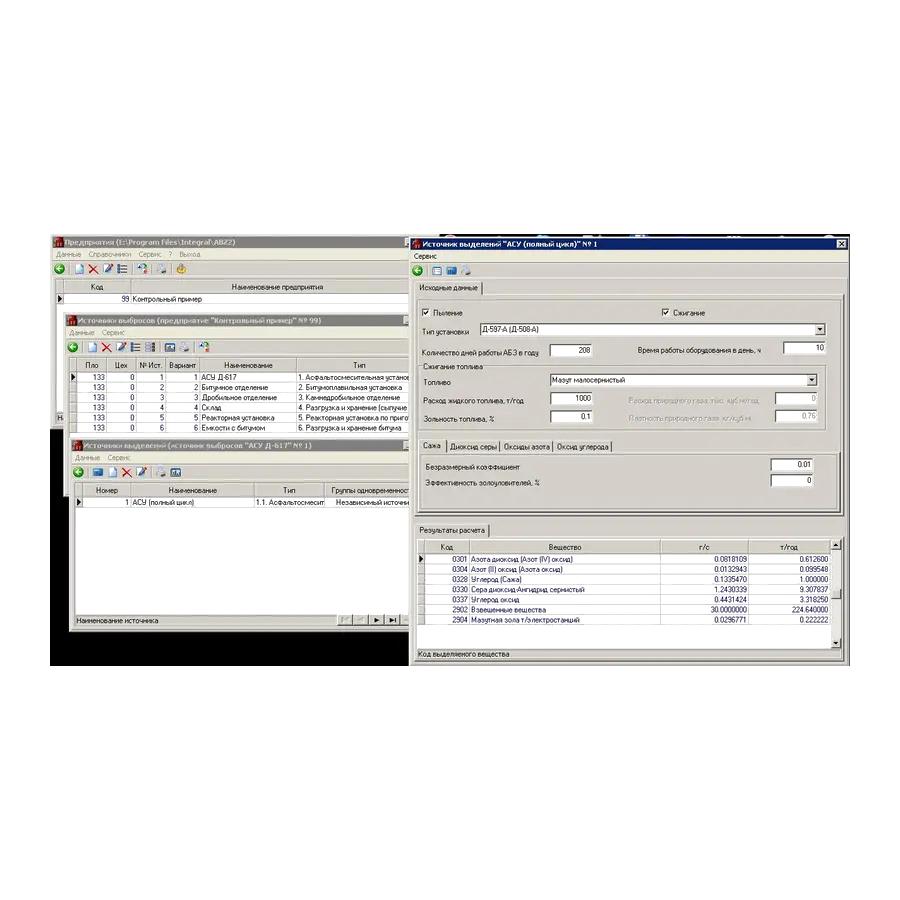Image resolution: width=900 pixels, height=900 pixels.
Task: Click yellow exit icon in Предприятия toolbar
Action: (x=181, y=269)
